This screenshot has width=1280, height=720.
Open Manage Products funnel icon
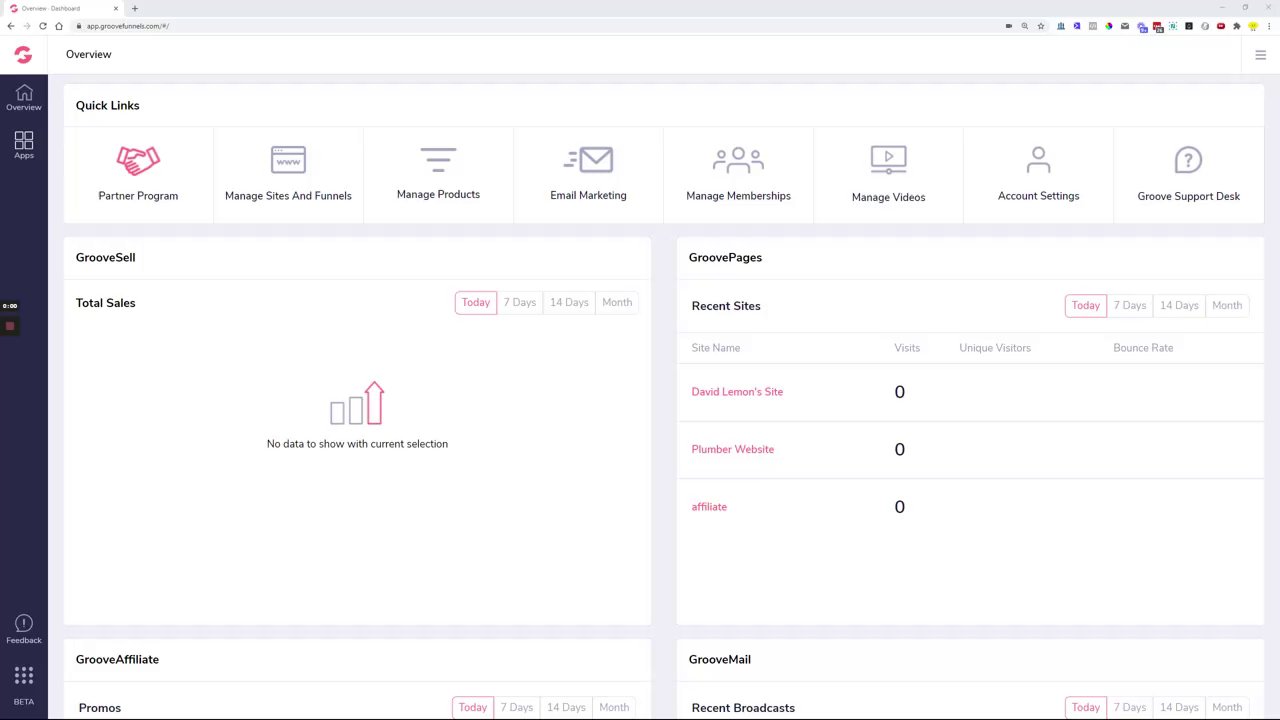point(438,159)
